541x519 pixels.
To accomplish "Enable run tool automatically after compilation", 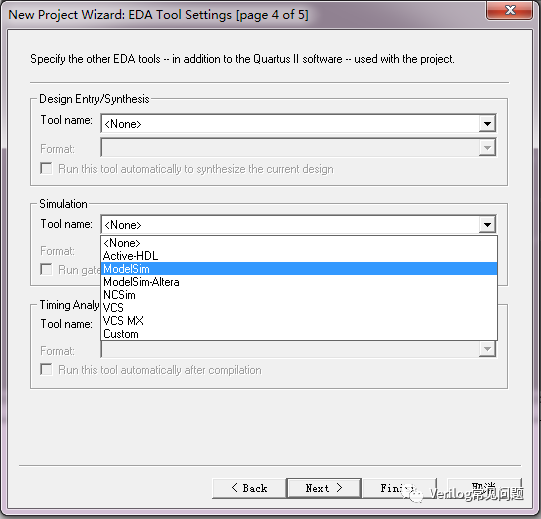I will coord(46,369).
